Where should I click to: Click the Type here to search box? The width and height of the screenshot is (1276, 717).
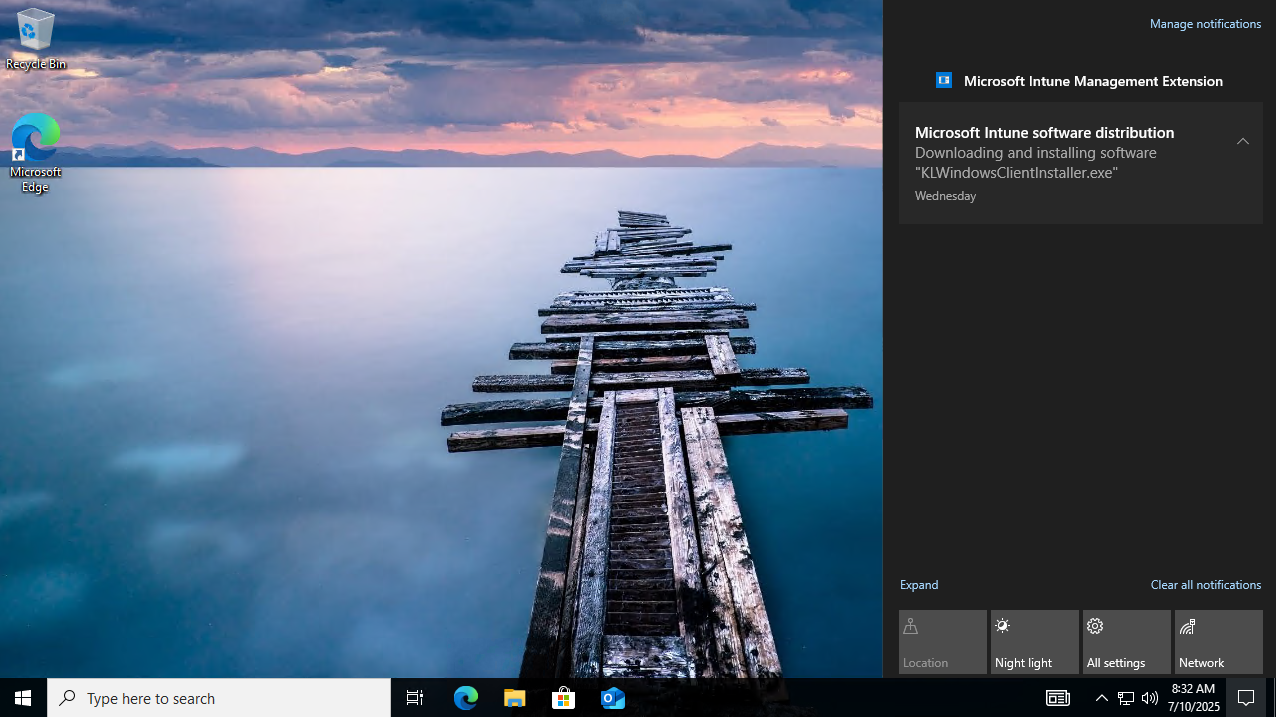click(x=219, y=698)
